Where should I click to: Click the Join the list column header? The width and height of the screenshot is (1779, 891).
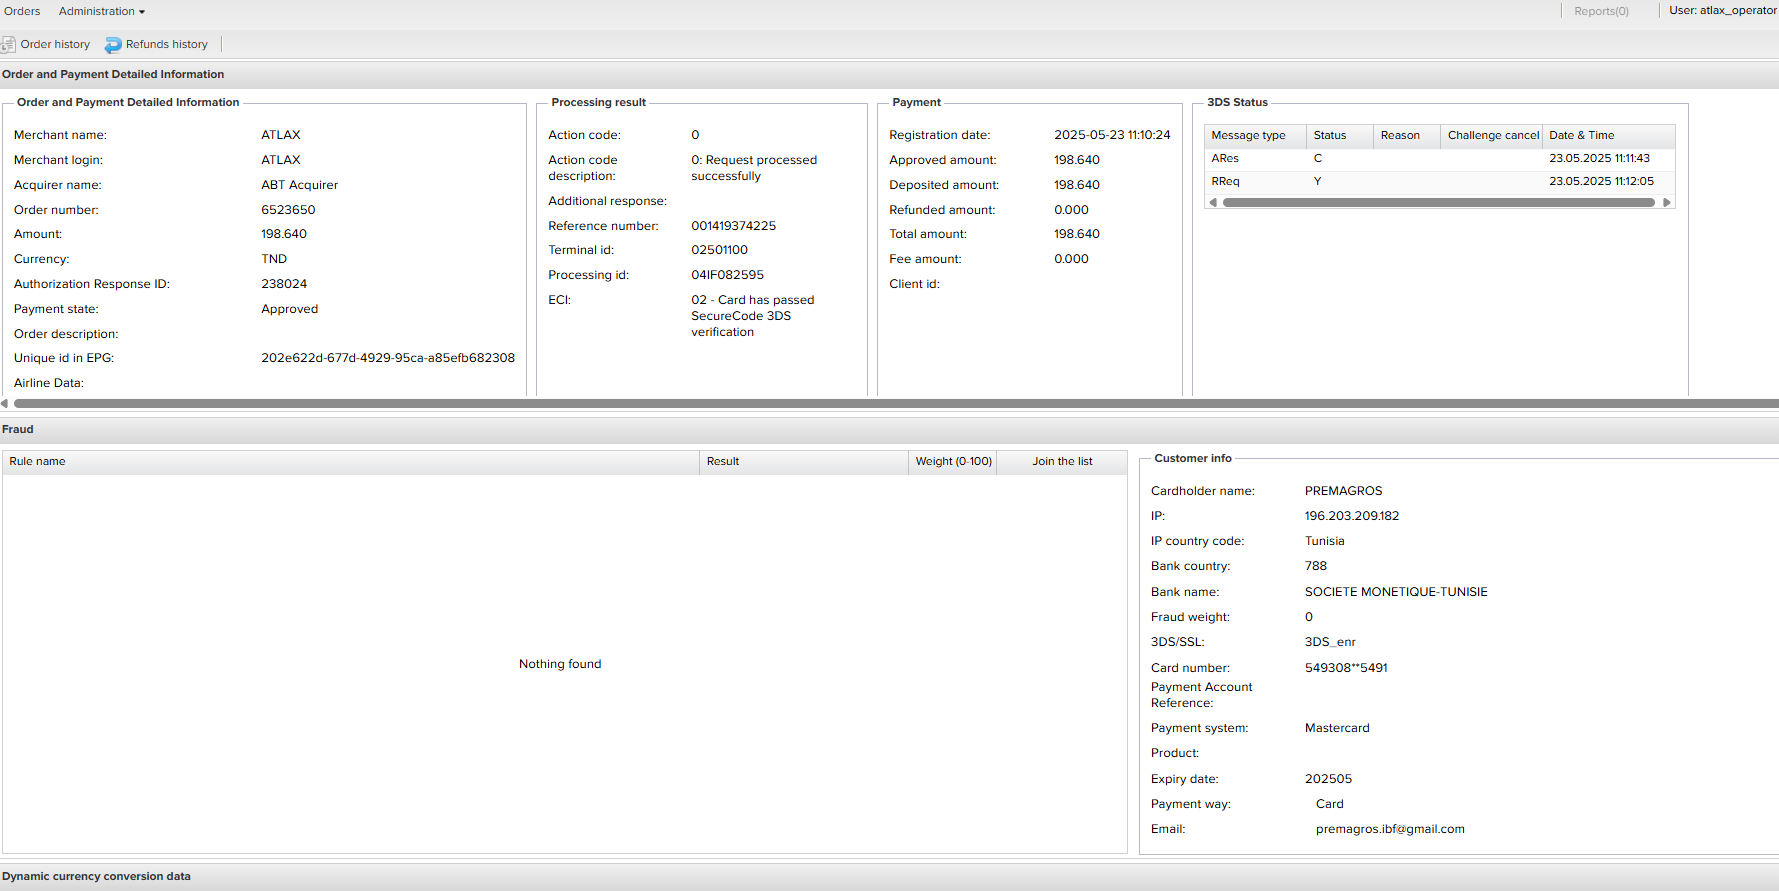click(x=1062, y=461)
